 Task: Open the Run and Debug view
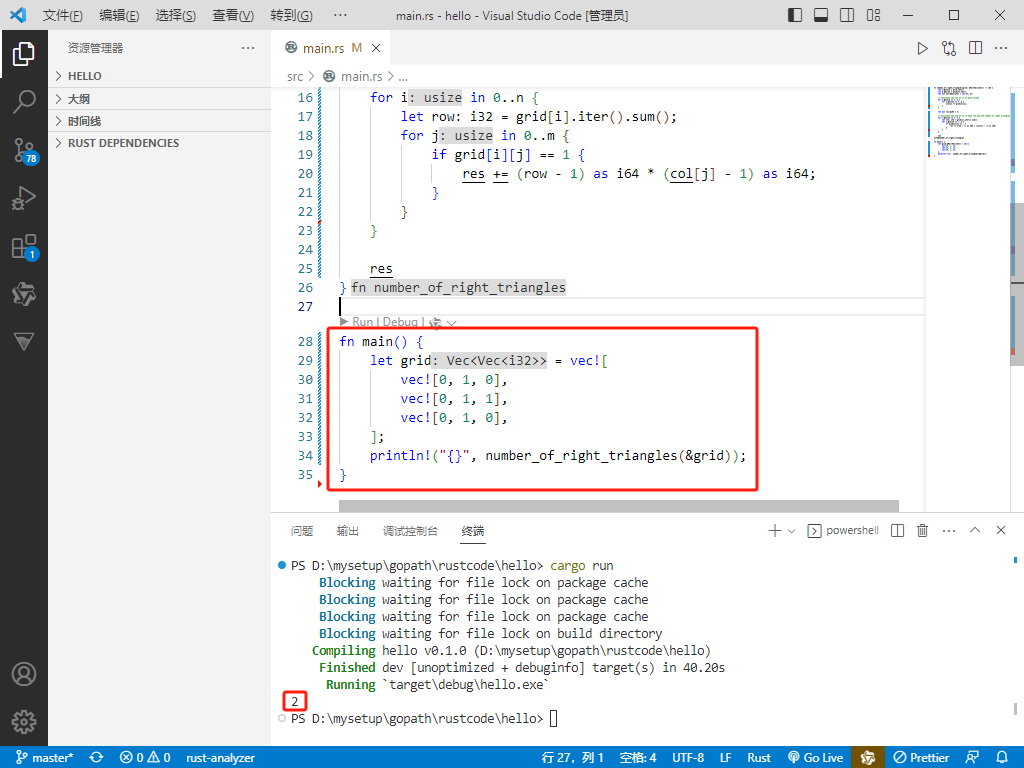click(24, 198)
